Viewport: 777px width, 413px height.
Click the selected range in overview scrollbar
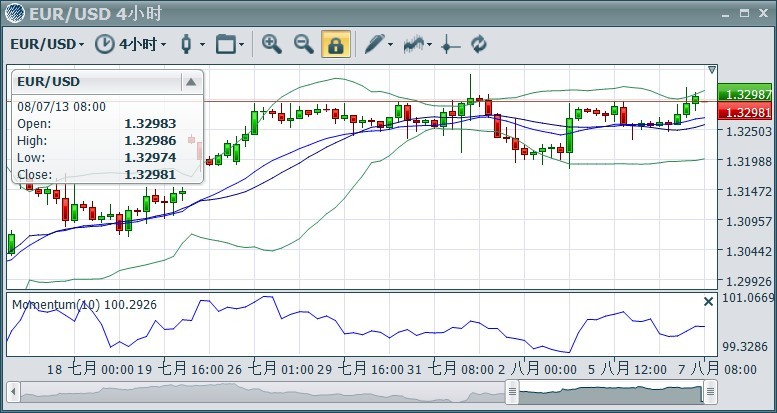[x=611, y=392]
